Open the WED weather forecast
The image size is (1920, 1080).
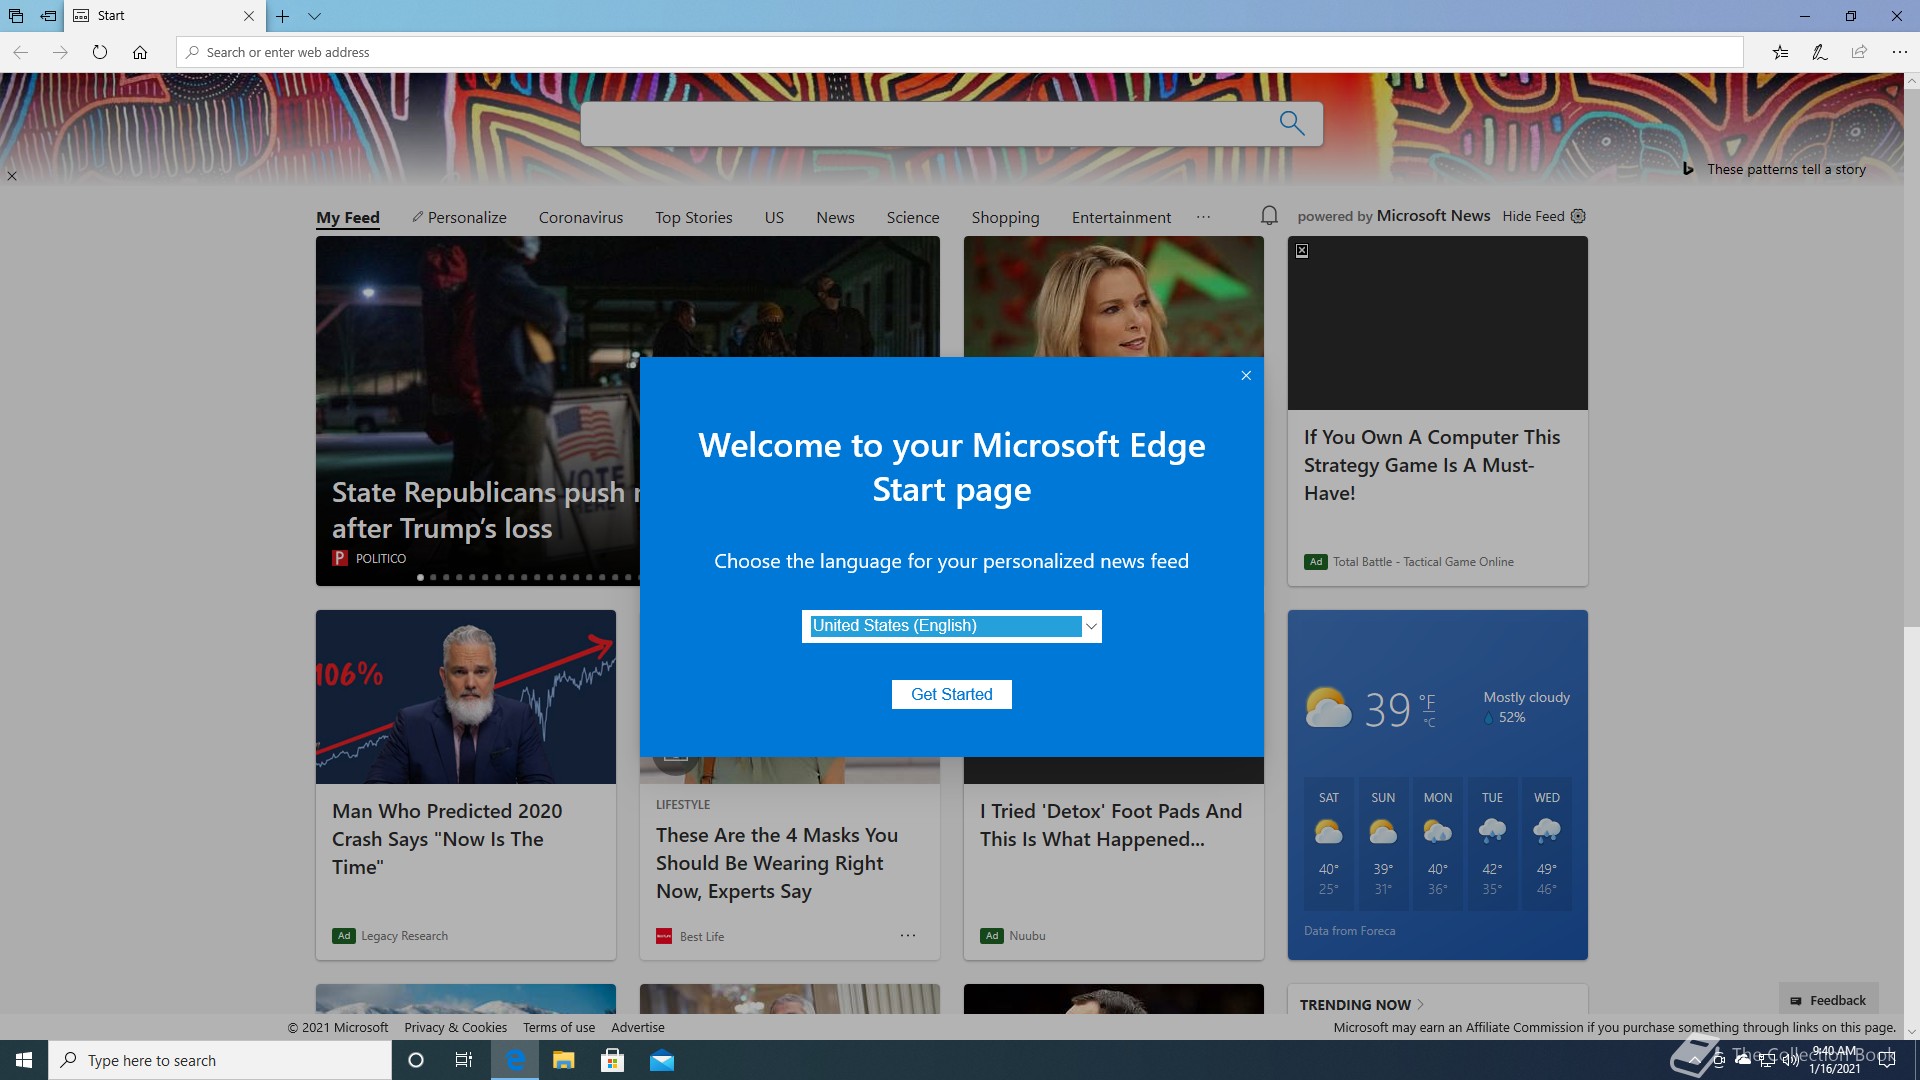(x=1546, y=843)
